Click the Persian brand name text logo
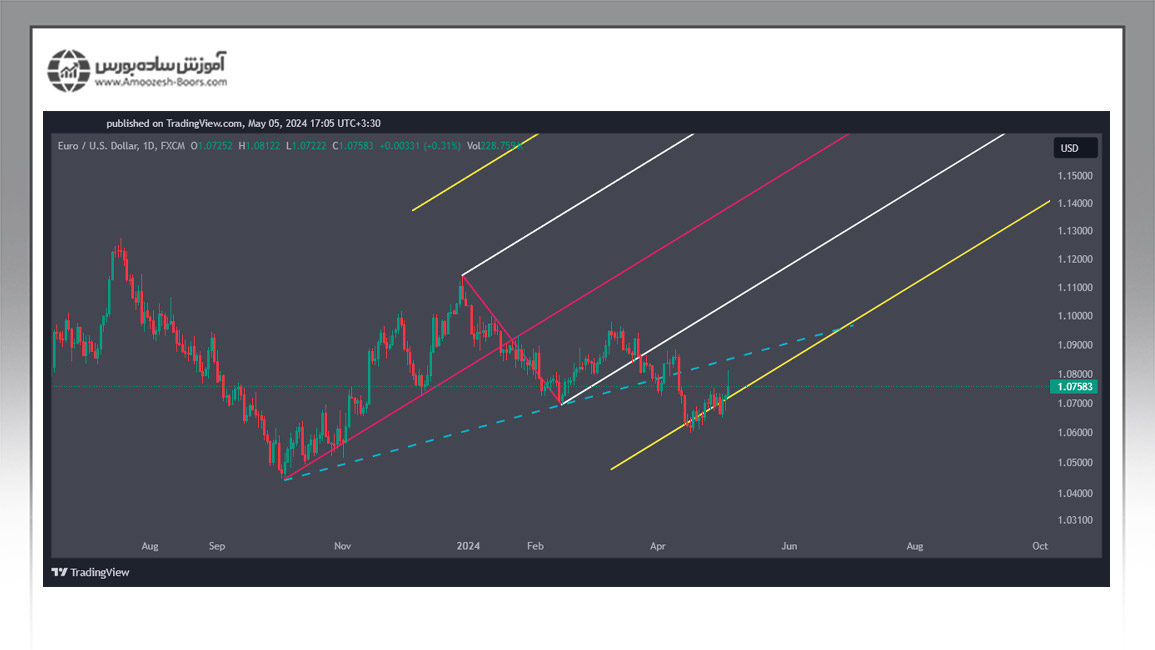Screen dimensions: 1155x650 (x=161, y=63)
